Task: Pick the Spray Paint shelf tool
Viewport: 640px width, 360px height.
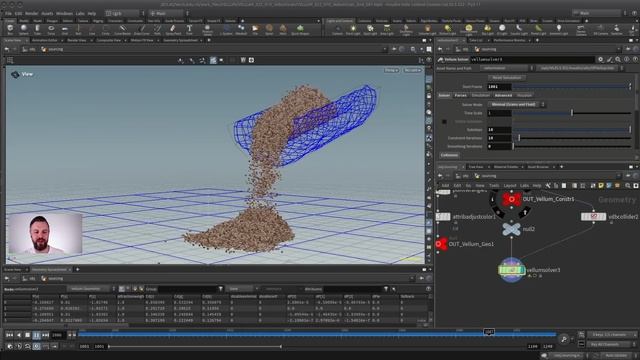Action: (173, 29)
